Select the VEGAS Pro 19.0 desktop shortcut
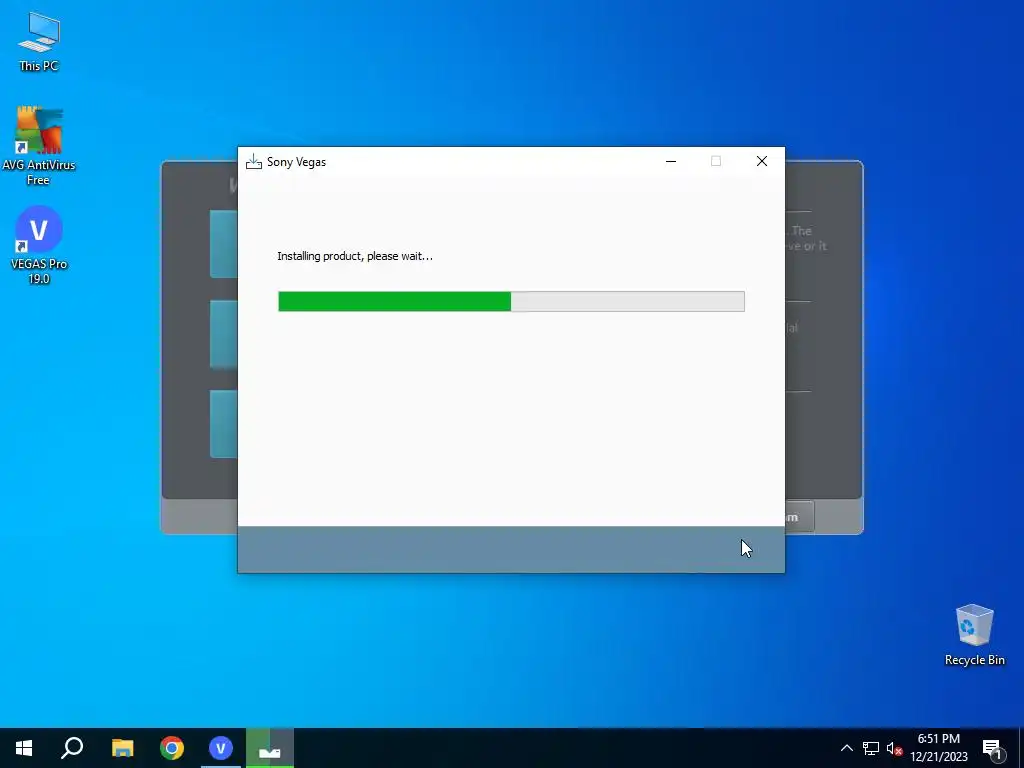Screen dimensions: 1024x768 [x=39, y=244]
